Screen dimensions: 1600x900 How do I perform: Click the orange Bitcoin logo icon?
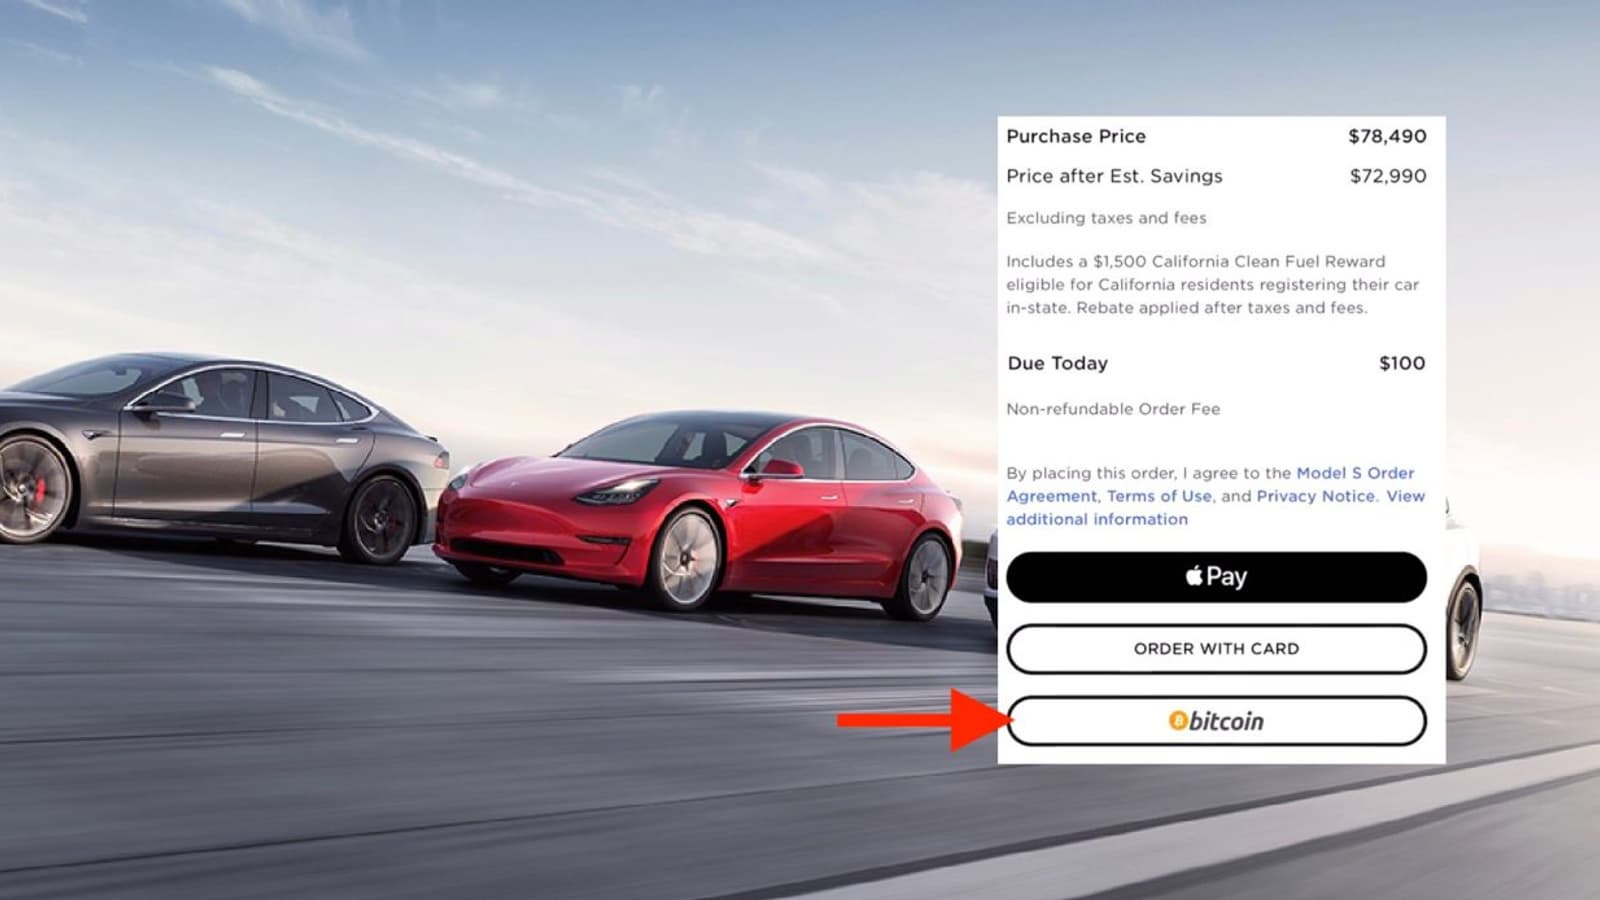[x=1178, y=721]
